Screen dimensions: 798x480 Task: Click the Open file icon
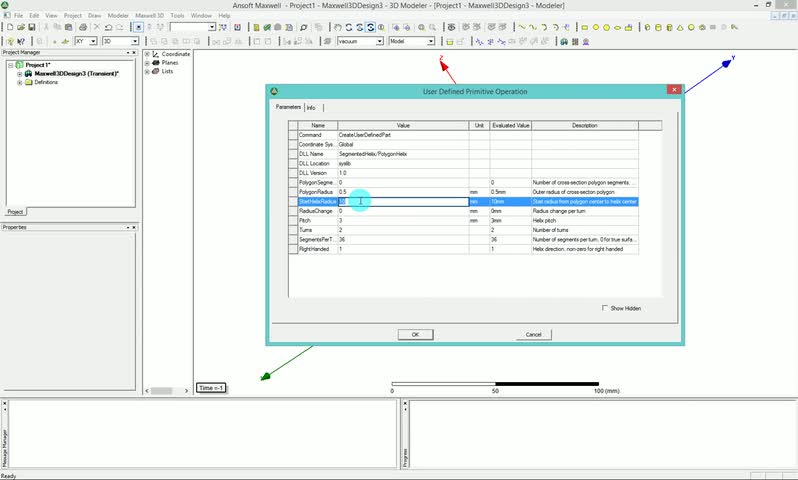(20, 27)
